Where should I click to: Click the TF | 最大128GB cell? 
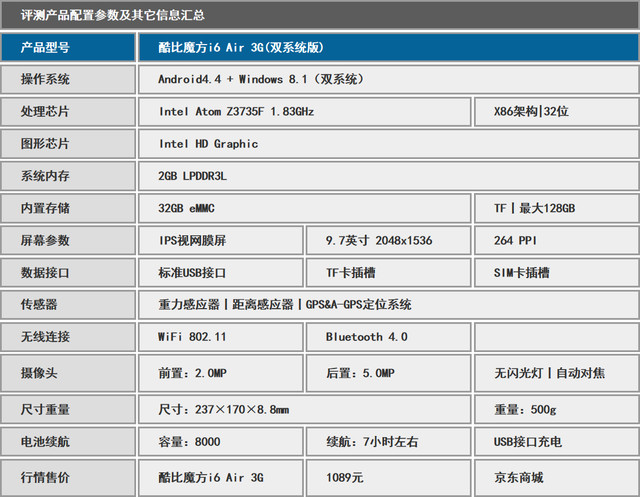click(x=557, y=208)
